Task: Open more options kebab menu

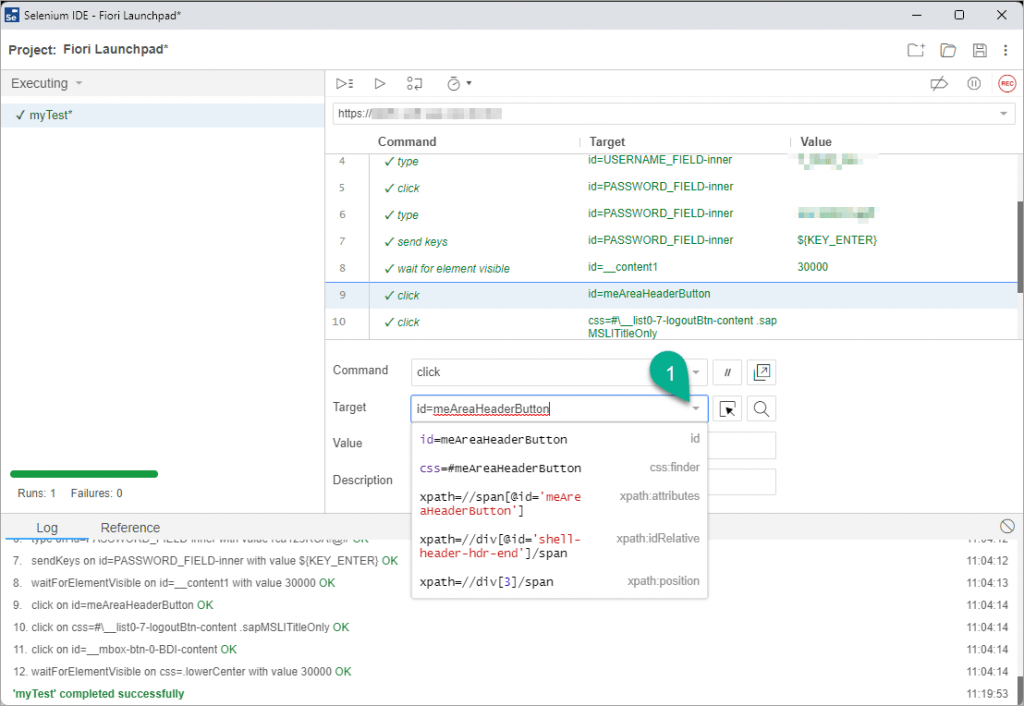Action: pyautogui.click(x=1006, y=50)
